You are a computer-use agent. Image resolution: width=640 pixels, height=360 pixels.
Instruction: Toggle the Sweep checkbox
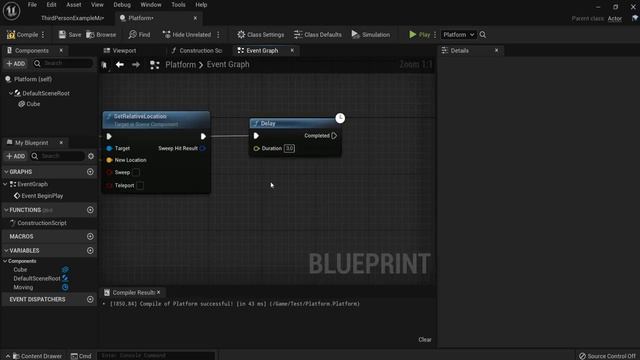tap(136, 172)
